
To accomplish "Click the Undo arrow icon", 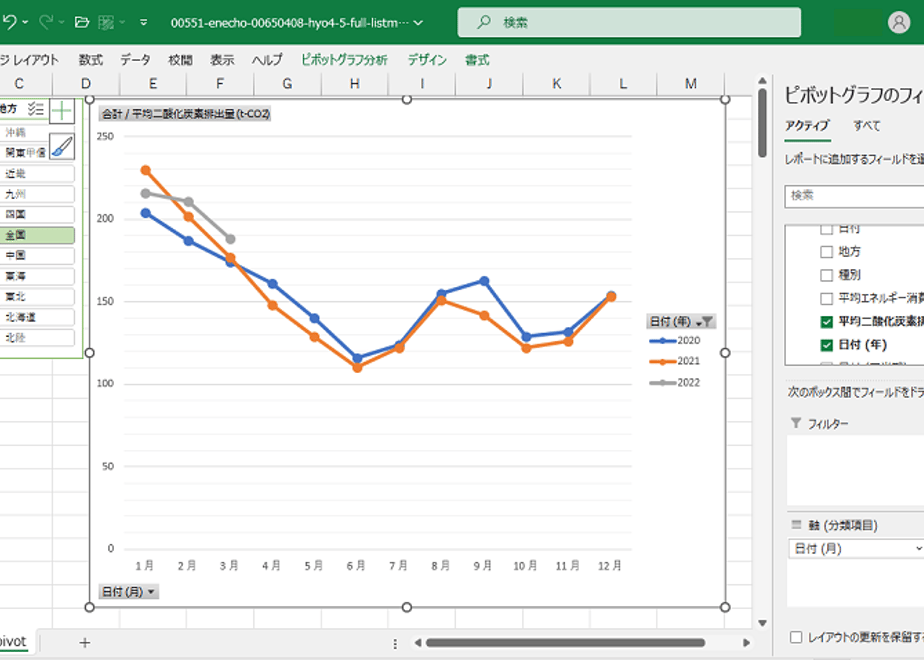I will (x=9, y=22).
